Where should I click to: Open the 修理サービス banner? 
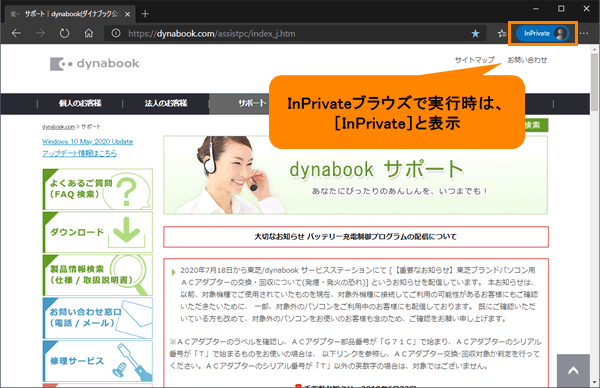tap(98, 361)
